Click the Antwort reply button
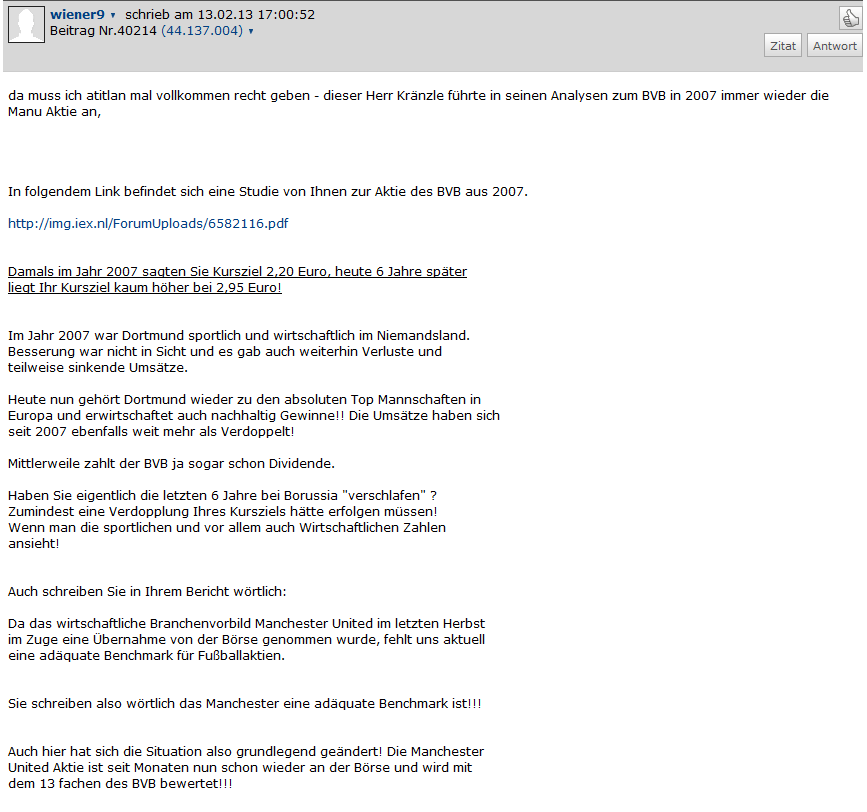867x812 pixels. pyautogui.click(x=834, y=46)
